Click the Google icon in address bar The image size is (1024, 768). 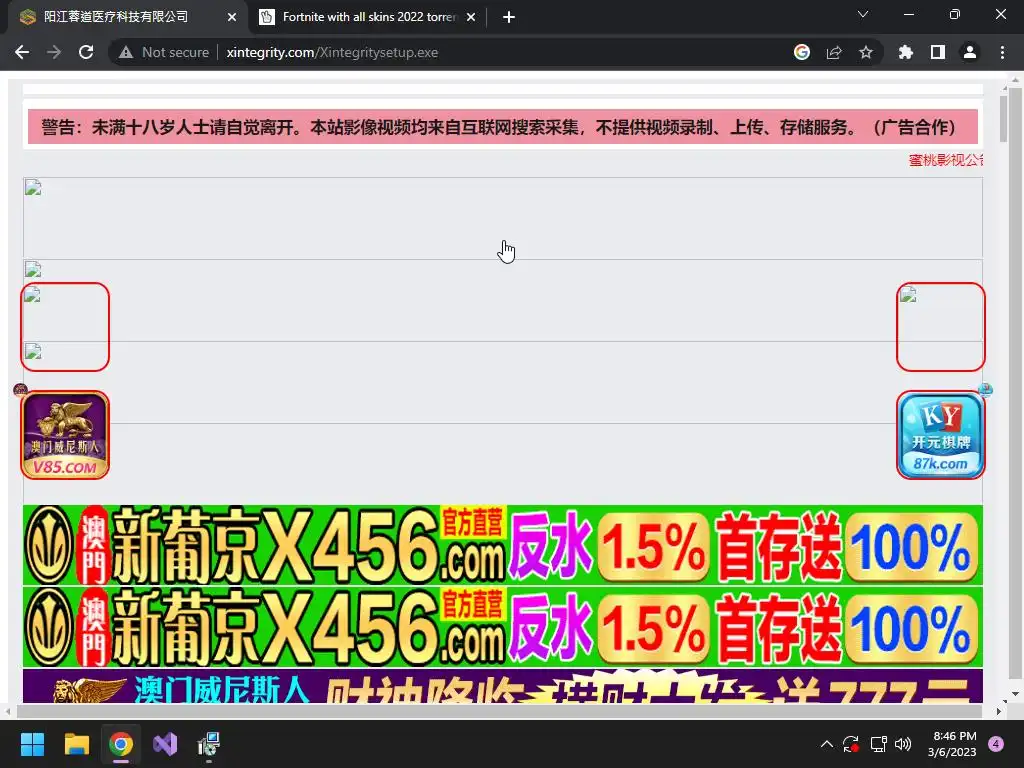[802, 52]
